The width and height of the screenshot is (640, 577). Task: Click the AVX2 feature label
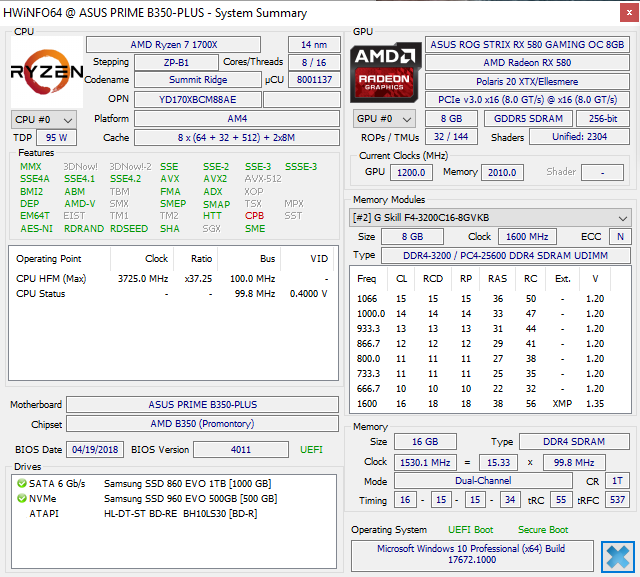[215, 179]
